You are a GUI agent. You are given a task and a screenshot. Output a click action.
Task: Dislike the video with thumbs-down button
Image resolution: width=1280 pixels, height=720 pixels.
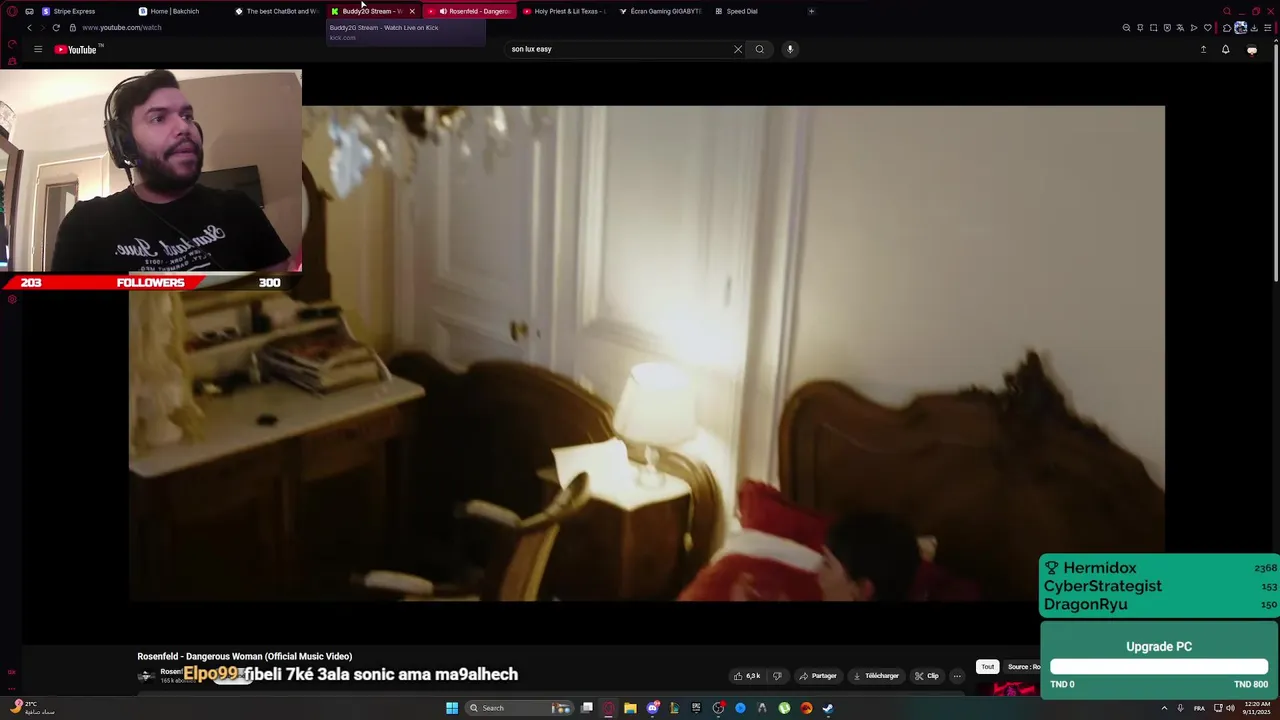(x=777, y=676)
